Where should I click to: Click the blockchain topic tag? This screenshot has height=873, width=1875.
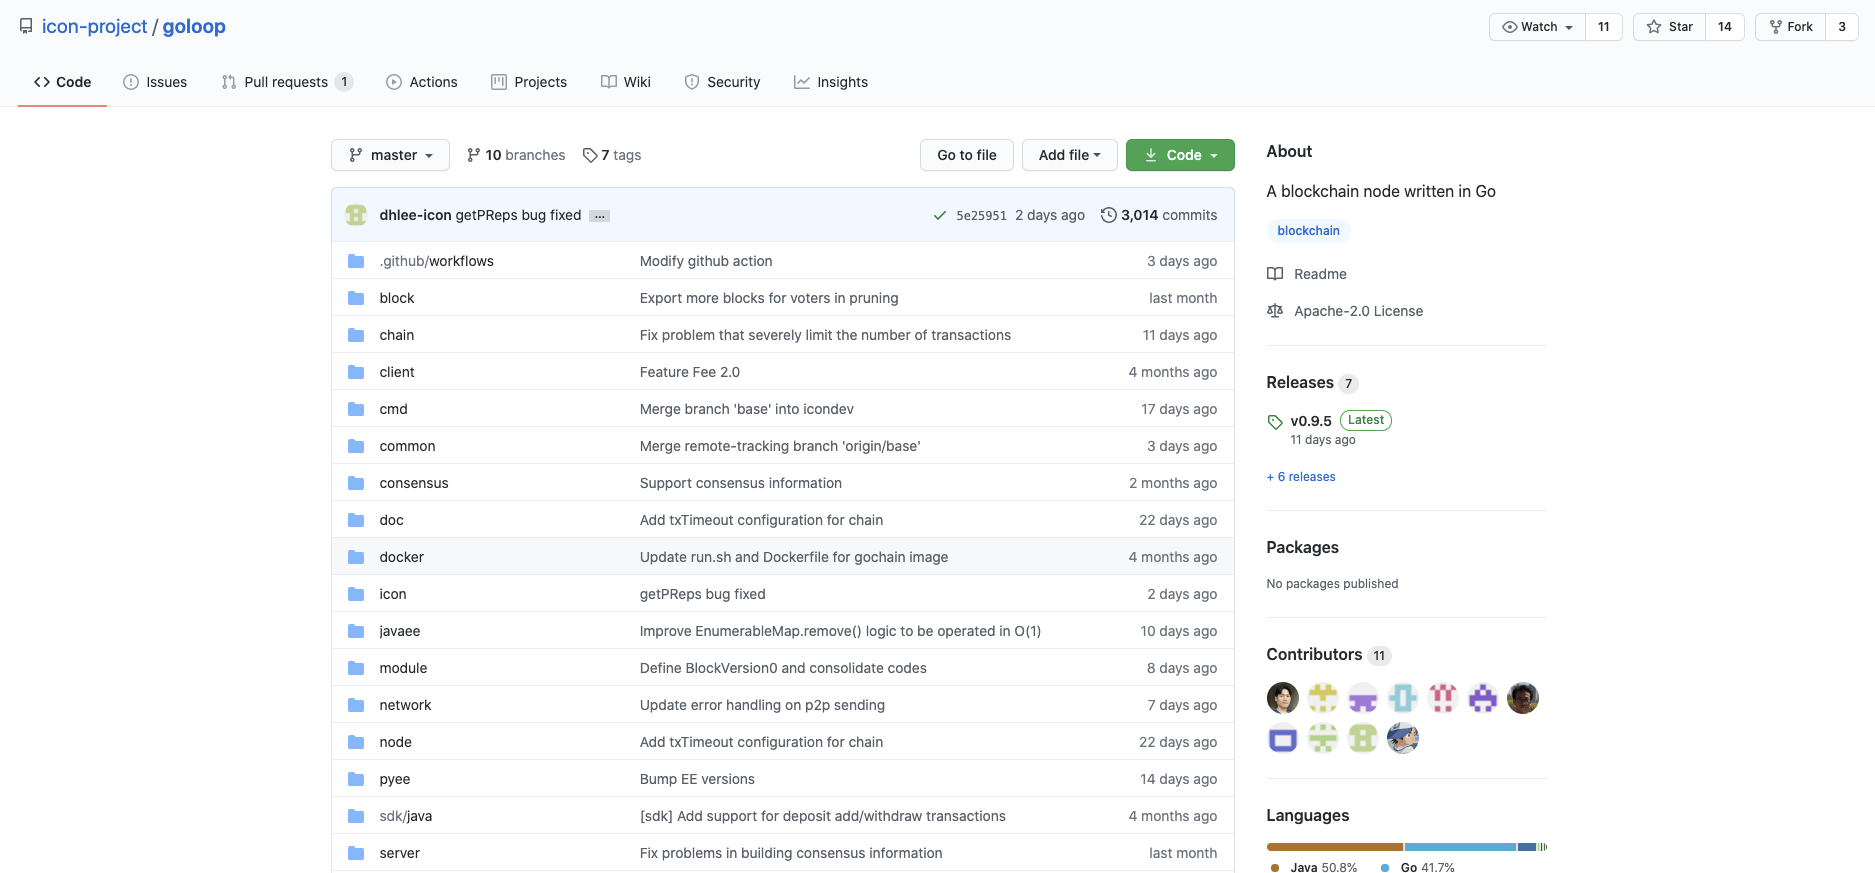(x=1308, y=231)
